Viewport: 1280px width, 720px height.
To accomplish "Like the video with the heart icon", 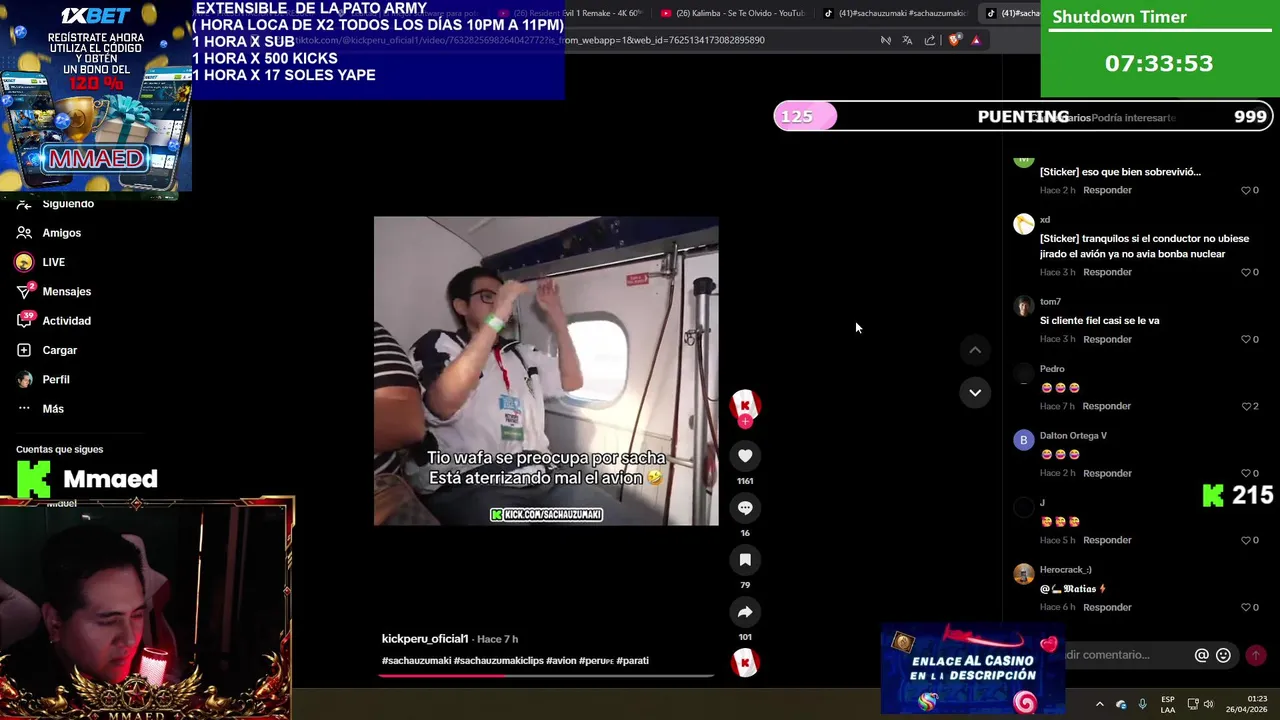I will click(x=745, y=456).
